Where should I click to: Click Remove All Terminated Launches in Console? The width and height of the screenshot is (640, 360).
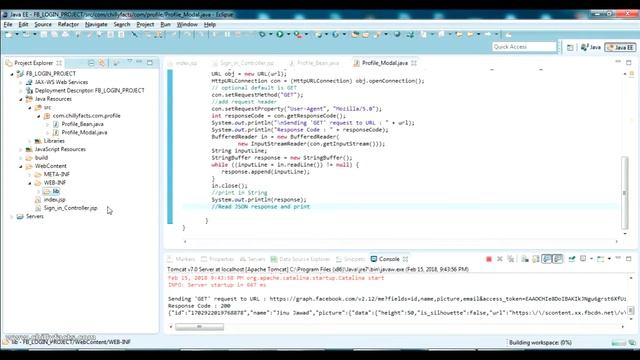(x=511, y=259)
